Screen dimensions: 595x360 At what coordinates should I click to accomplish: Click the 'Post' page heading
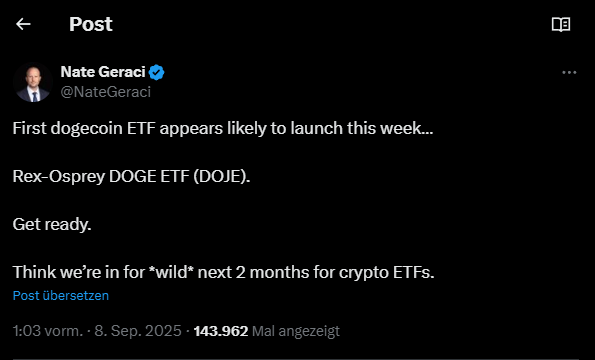click(x=91, y=24)
